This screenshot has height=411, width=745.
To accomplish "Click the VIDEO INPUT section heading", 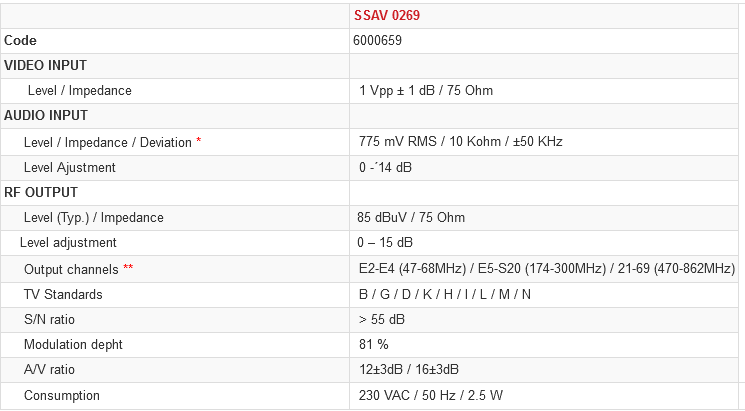I will [x=46, y=66].
